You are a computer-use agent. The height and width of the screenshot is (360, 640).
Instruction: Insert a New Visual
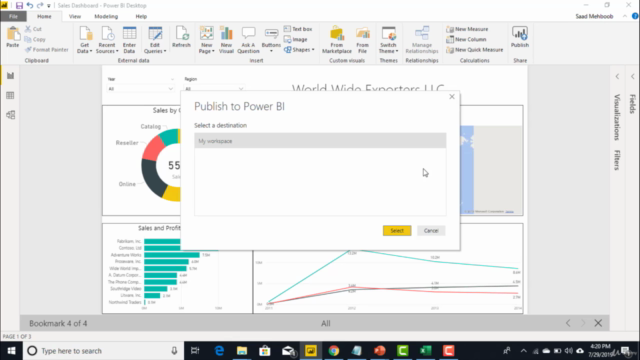point(226,40)
